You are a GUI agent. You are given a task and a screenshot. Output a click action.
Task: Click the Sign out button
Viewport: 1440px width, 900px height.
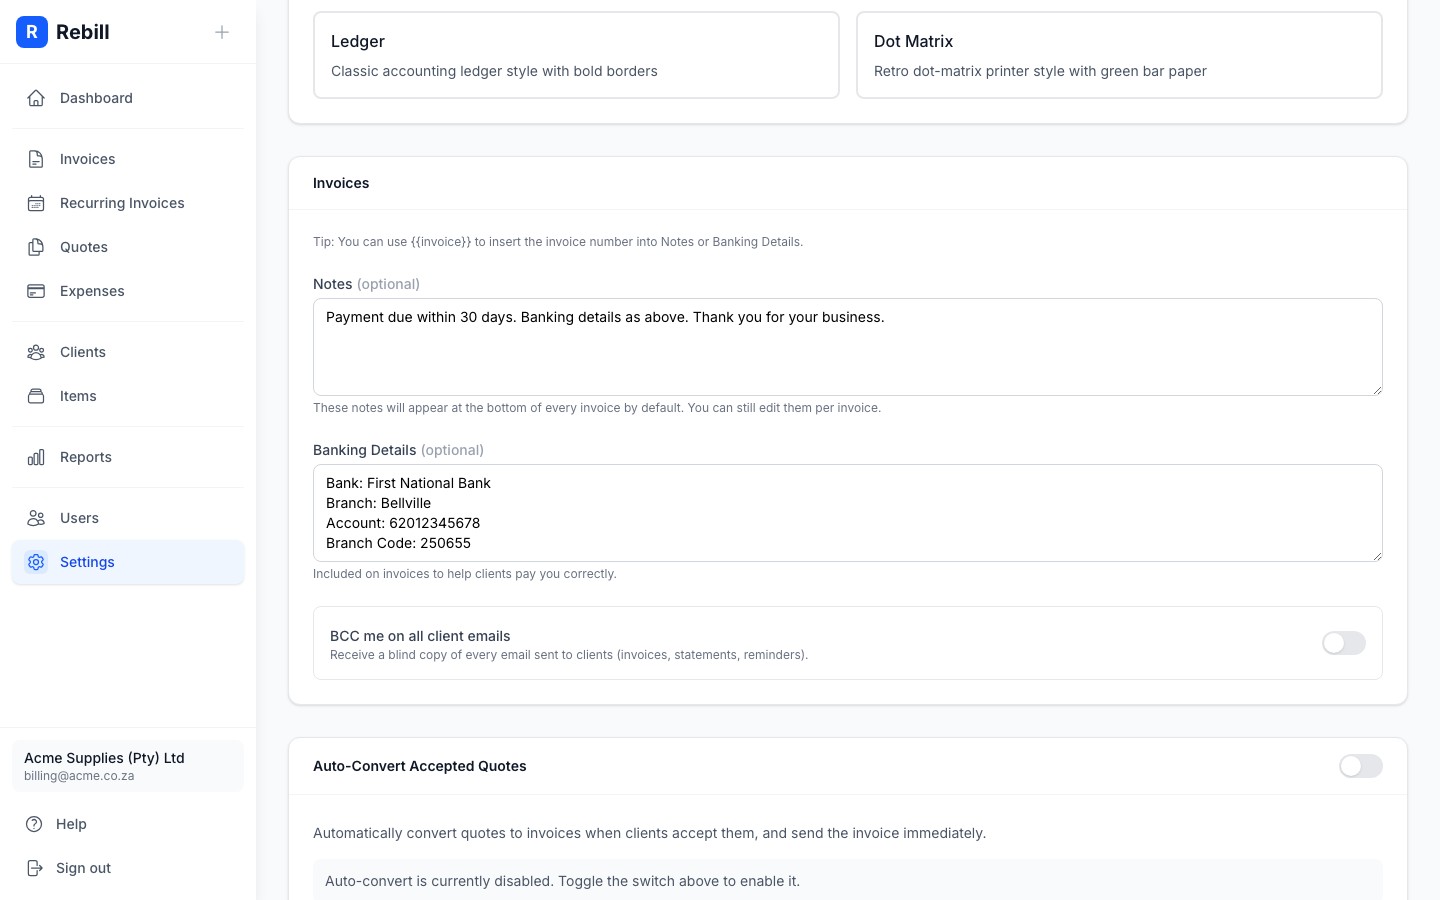(83, 868)
